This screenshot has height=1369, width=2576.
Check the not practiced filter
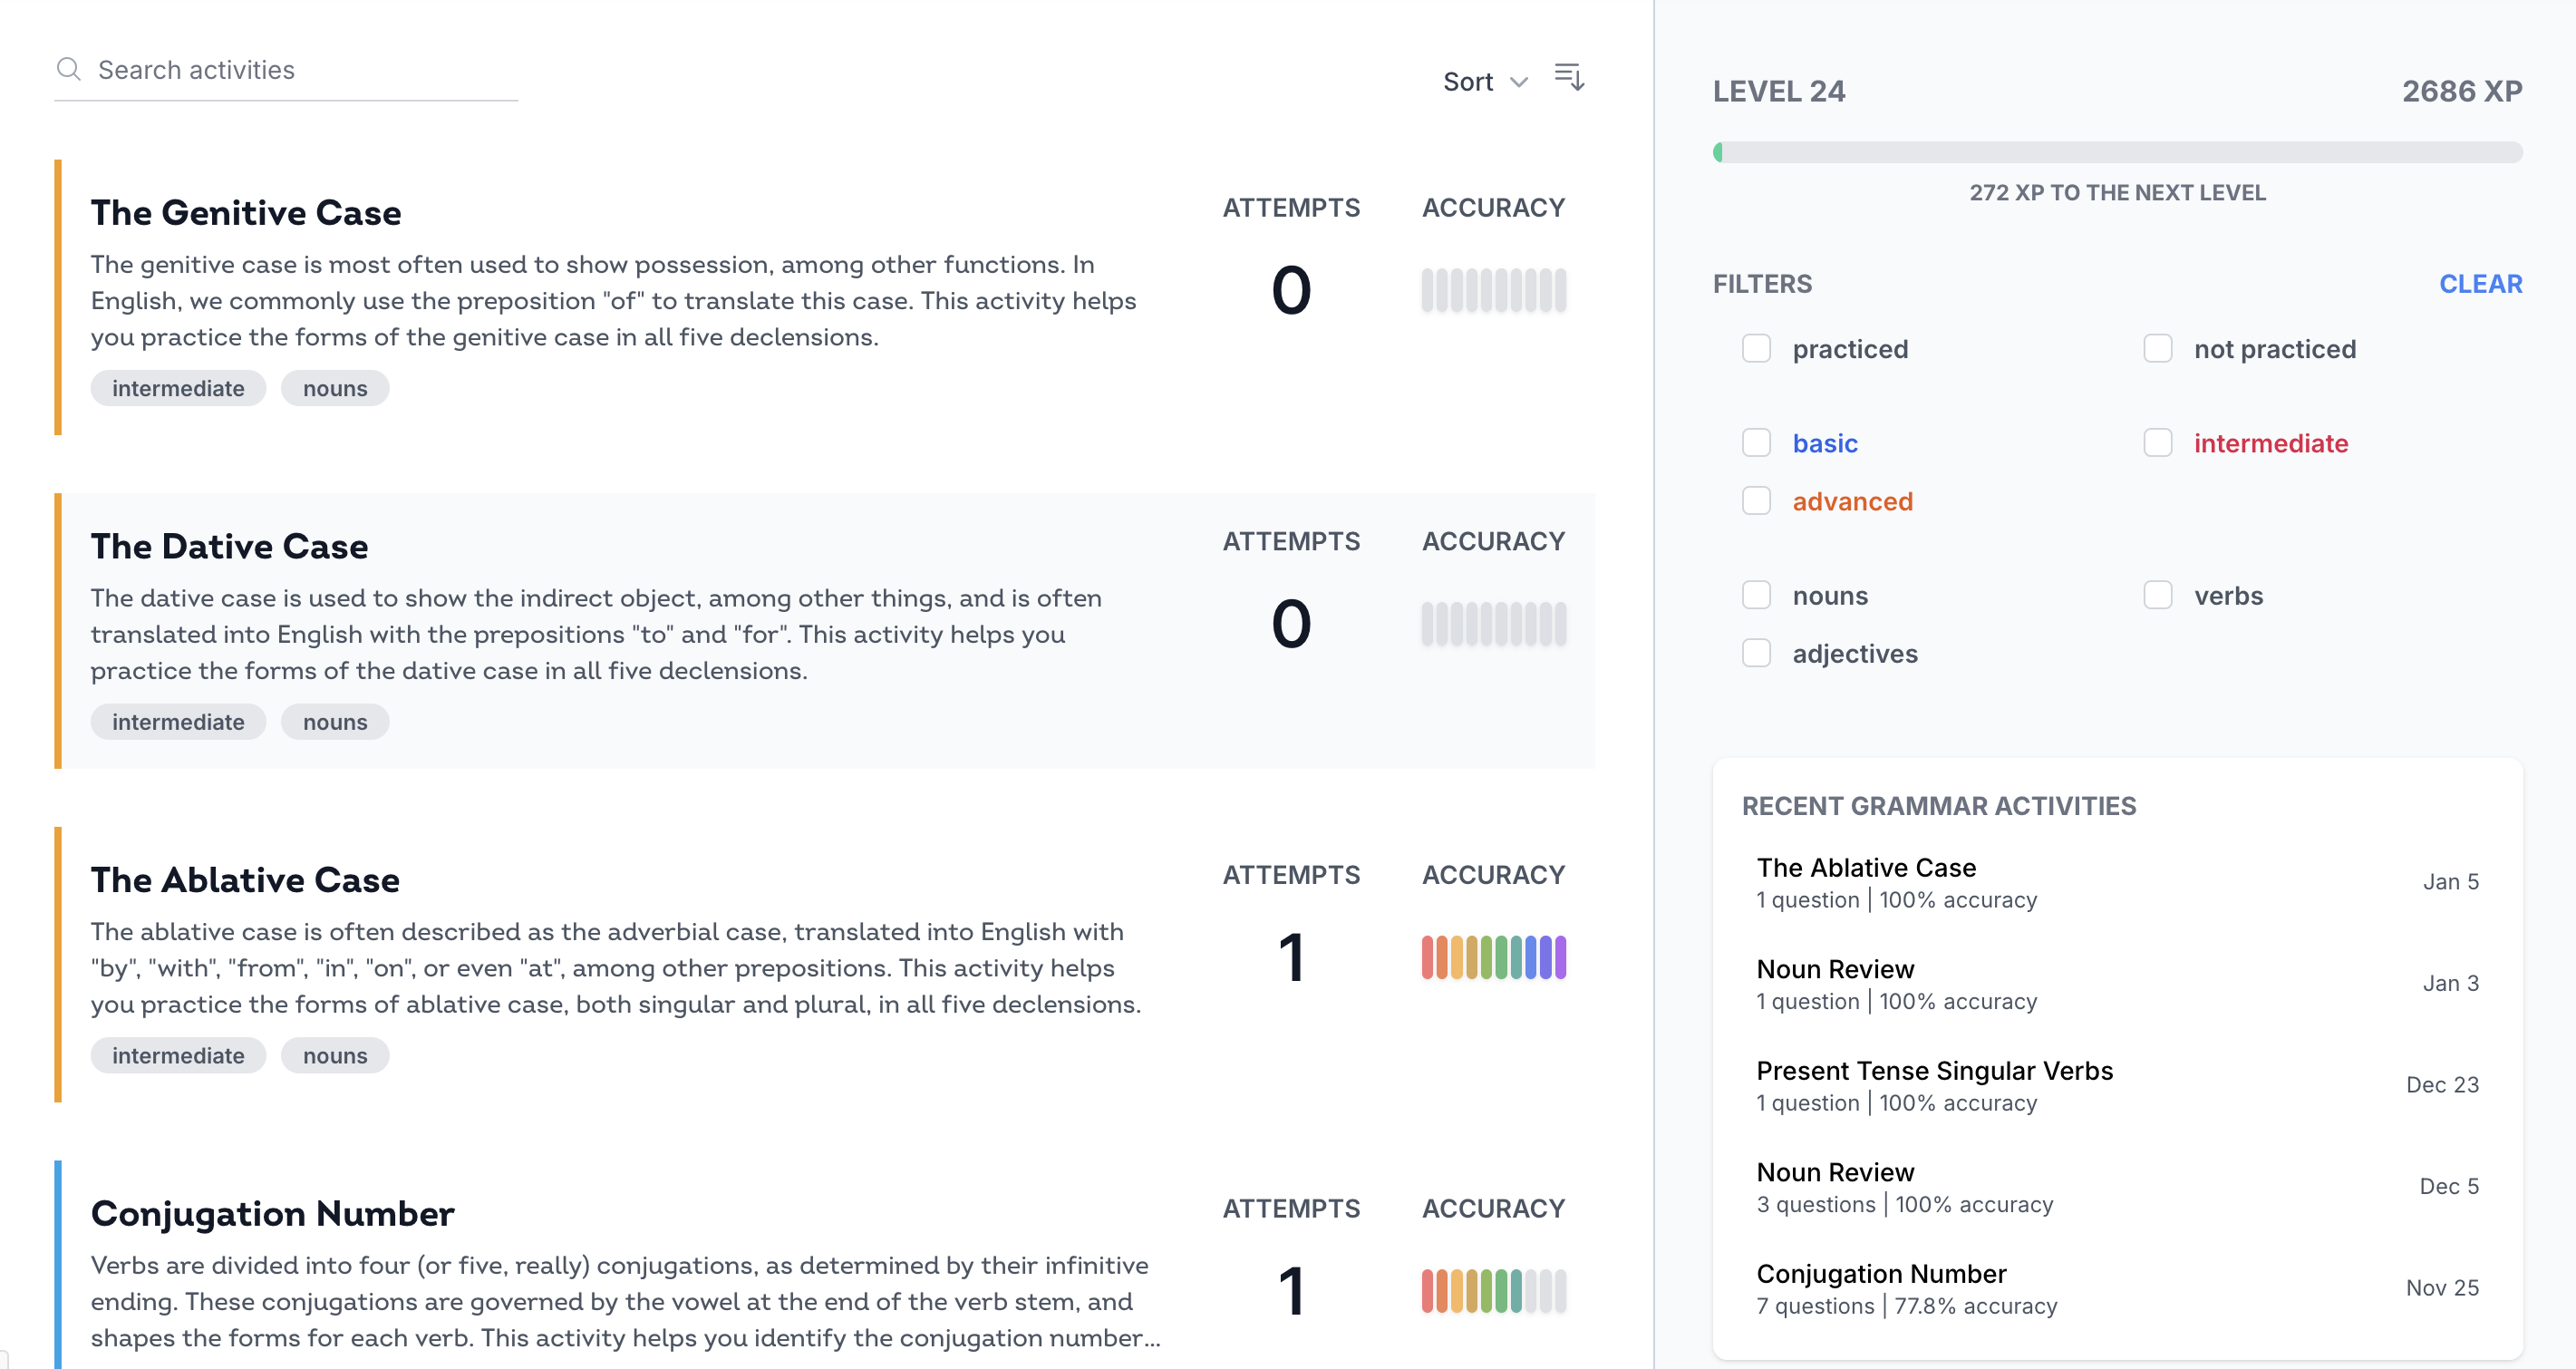pos(2157,349)
